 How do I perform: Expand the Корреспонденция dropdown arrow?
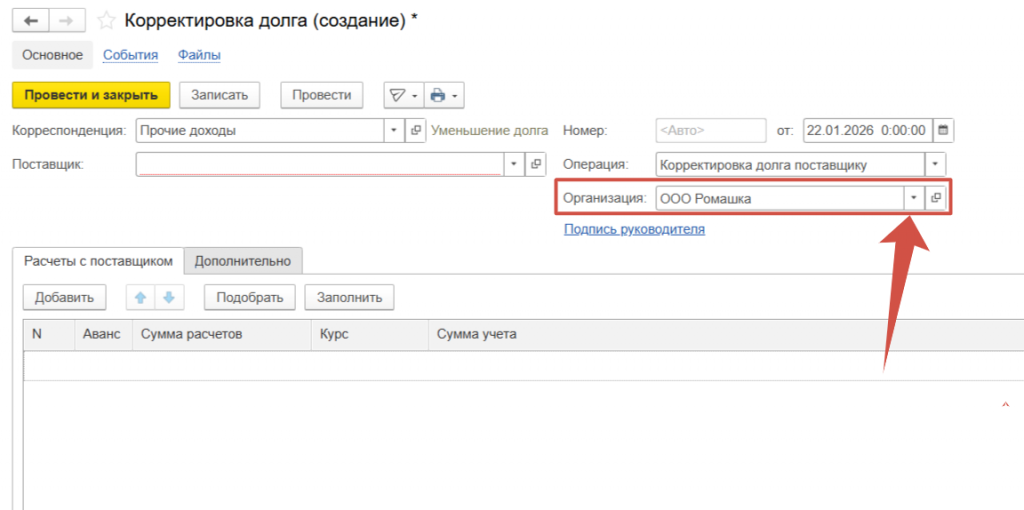[393, 130]
